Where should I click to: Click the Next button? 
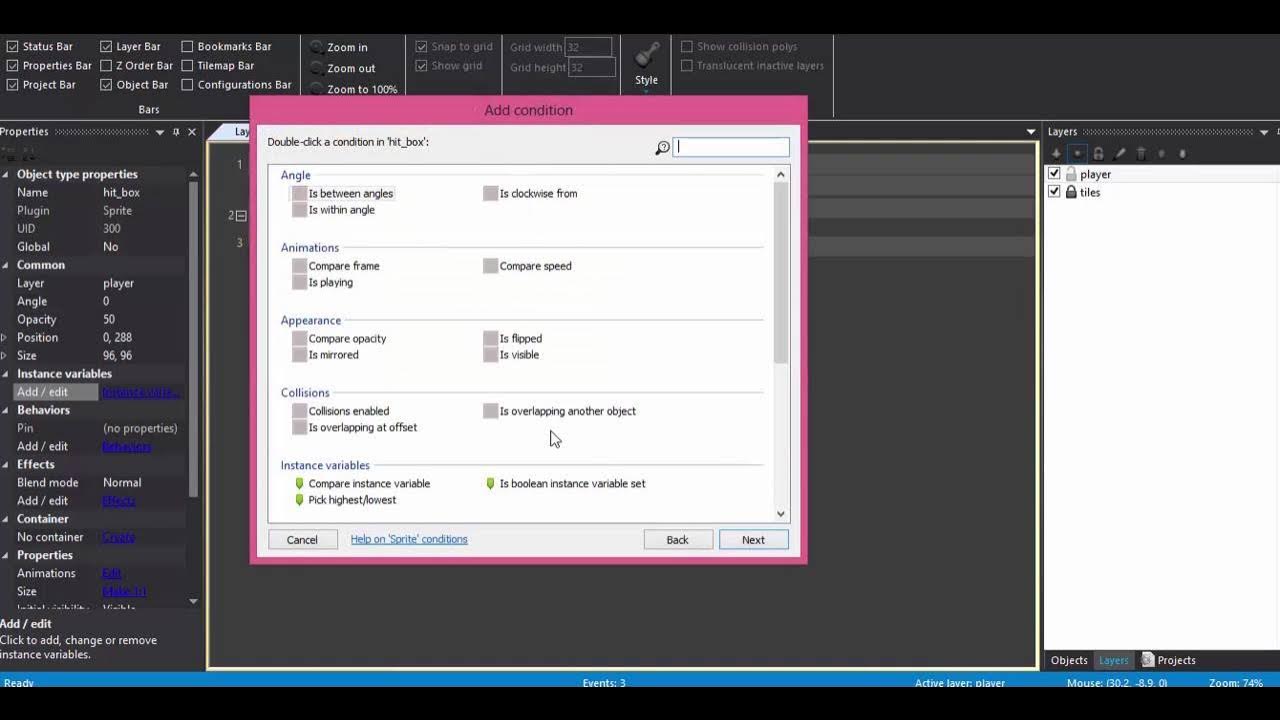(753, 540)
